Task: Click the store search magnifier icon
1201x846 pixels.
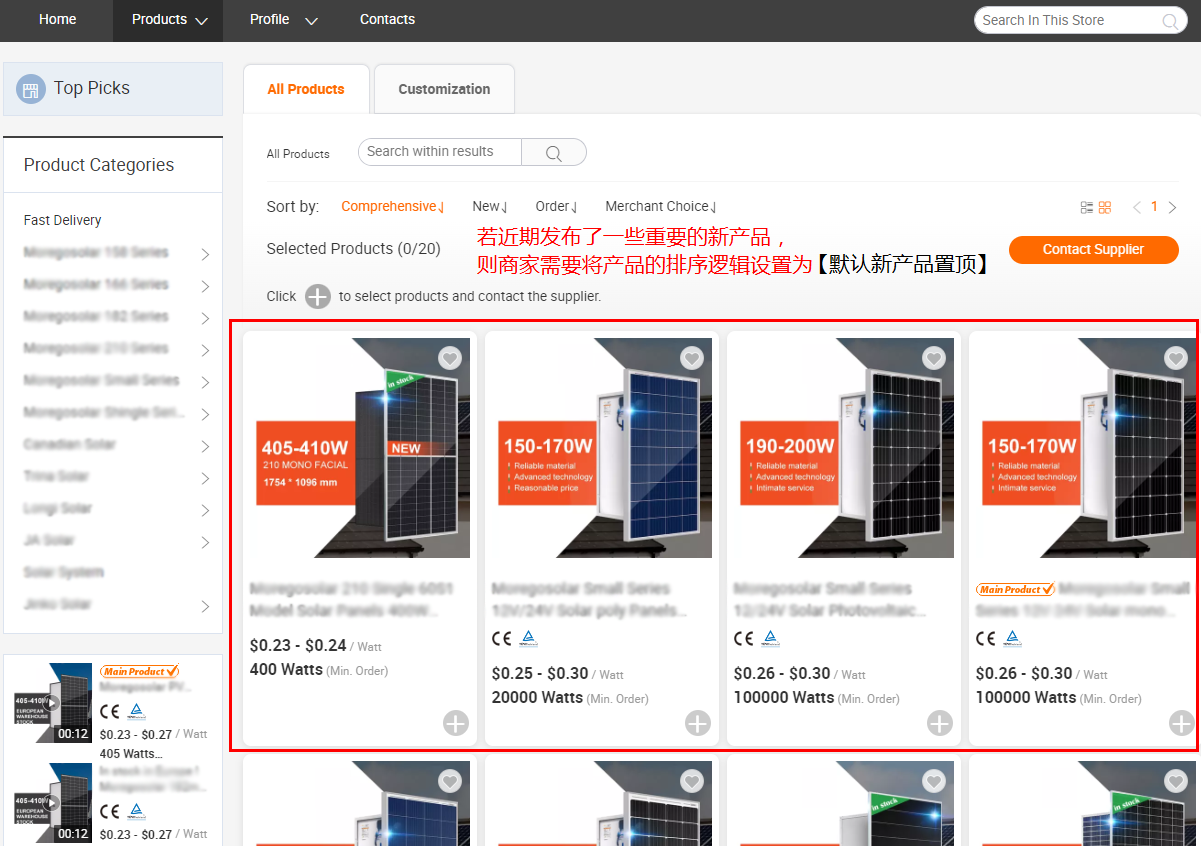Action: tap(1169, 21)
